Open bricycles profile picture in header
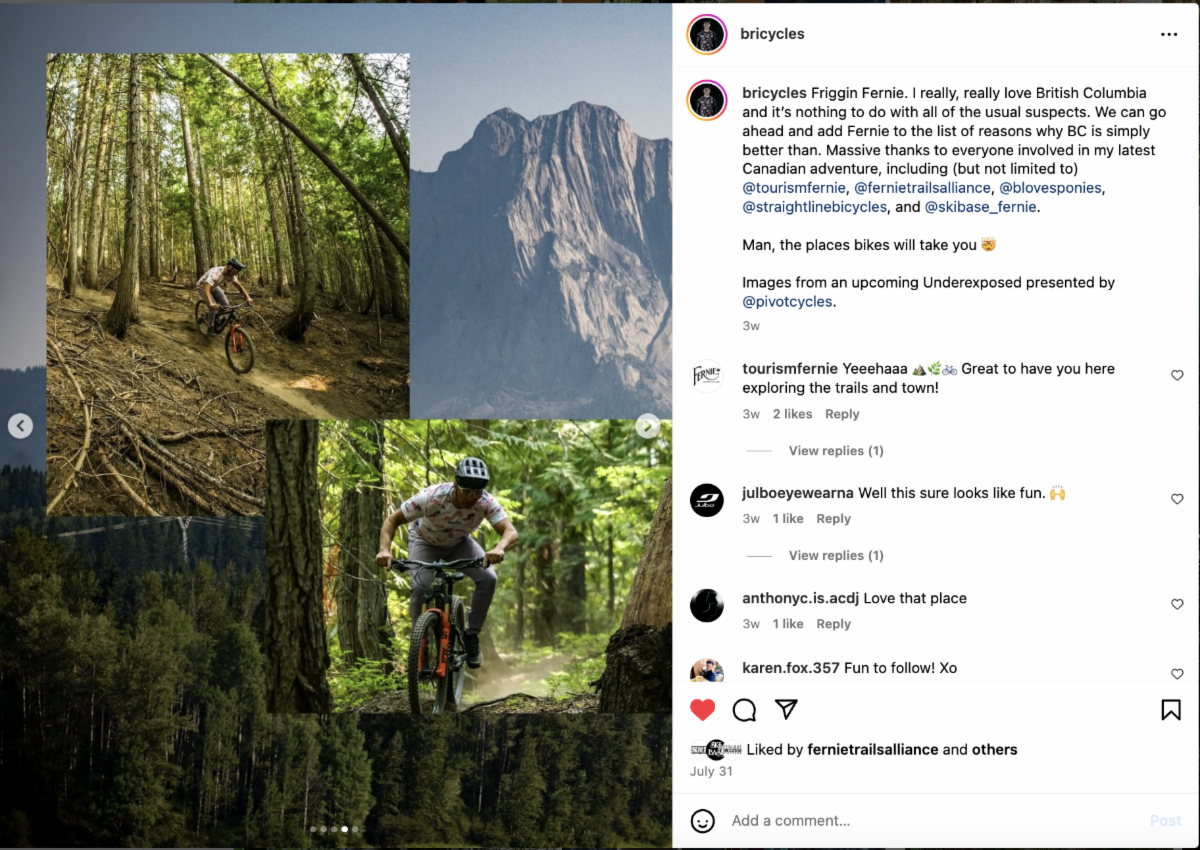The width and height of the screenshot is (1200, 850). tap(706, 34)
